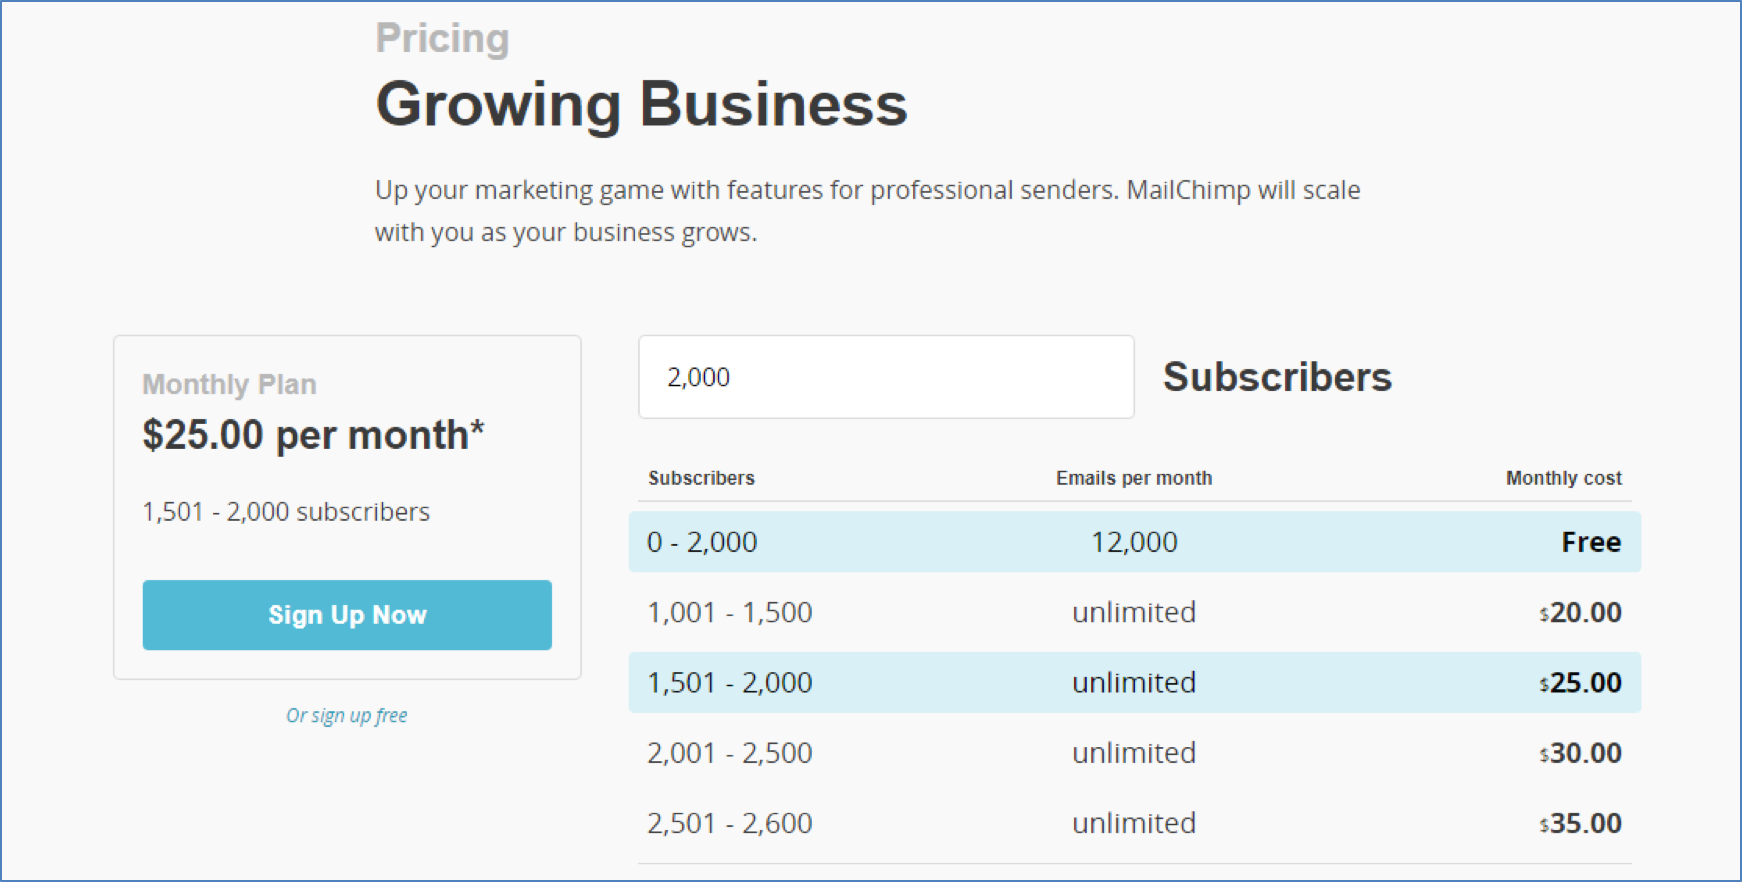Viewport: 1742px width, 882px height.
Task: Click the 'Subscribers' table column header
Action: (x=701, y=478)
